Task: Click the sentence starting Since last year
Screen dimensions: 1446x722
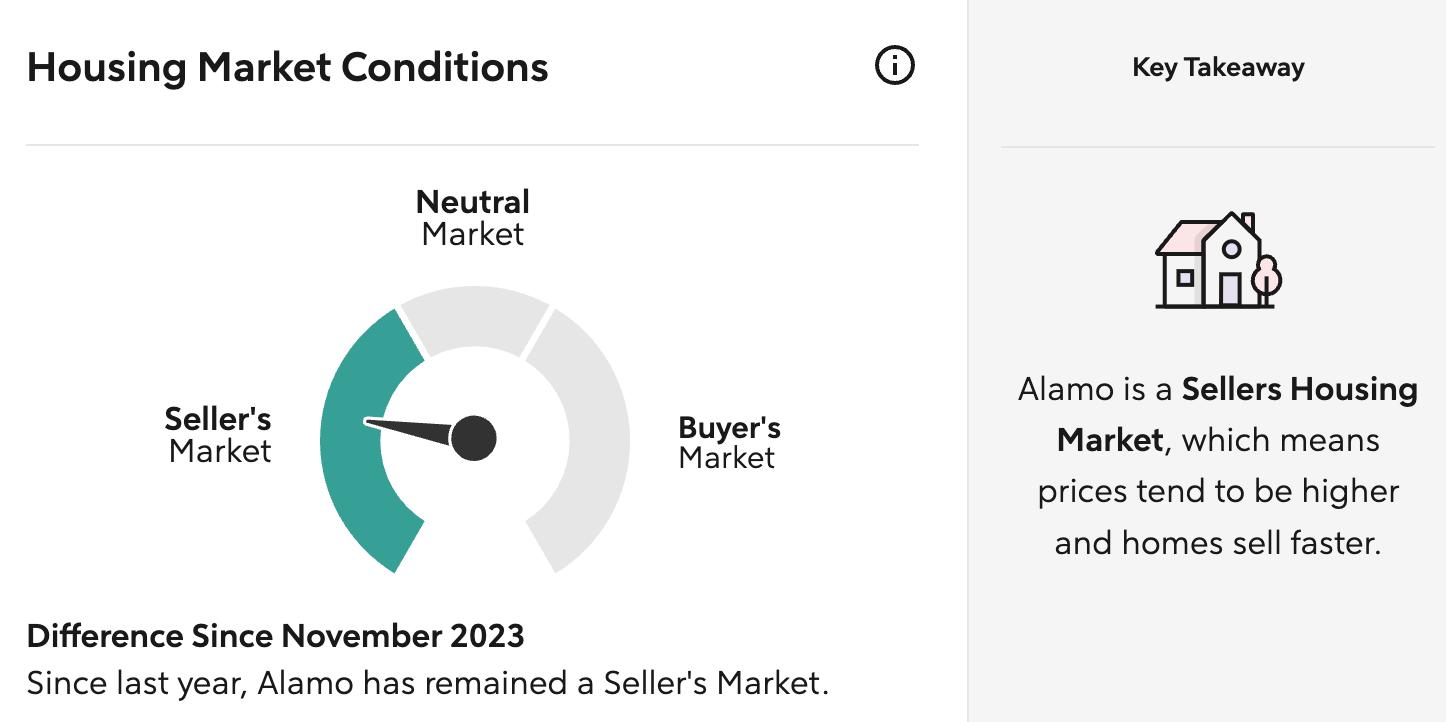Action: 427,684
